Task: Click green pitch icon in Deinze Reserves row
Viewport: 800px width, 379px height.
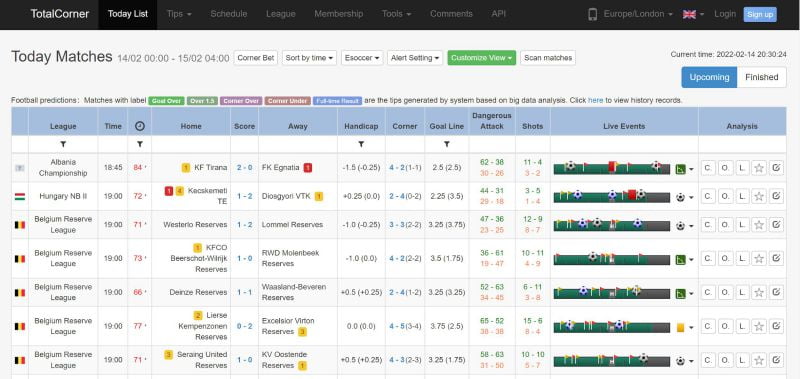Action: 680,293
